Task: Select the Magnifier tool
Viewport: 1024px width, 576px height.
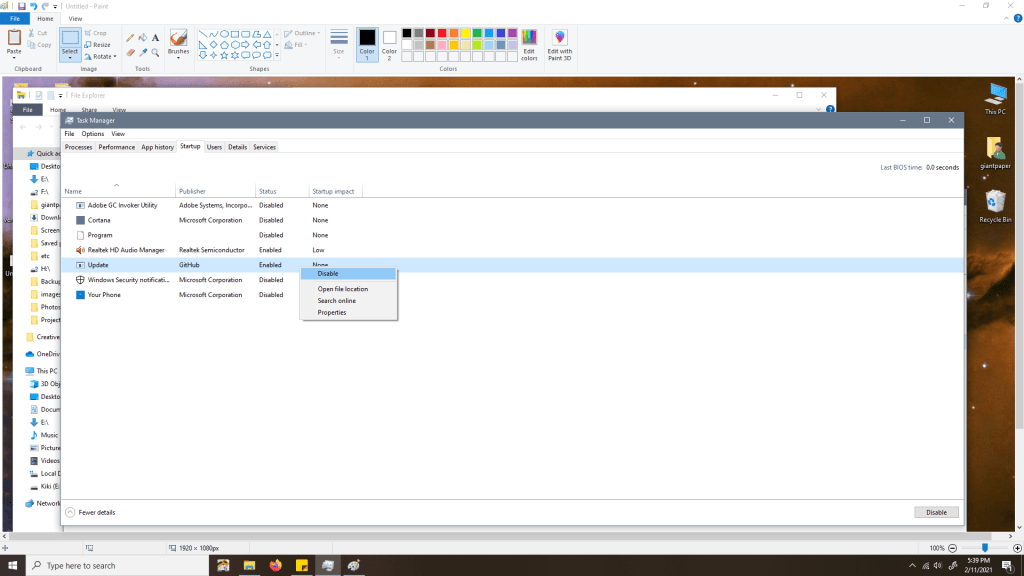Action: coord(155,52)
